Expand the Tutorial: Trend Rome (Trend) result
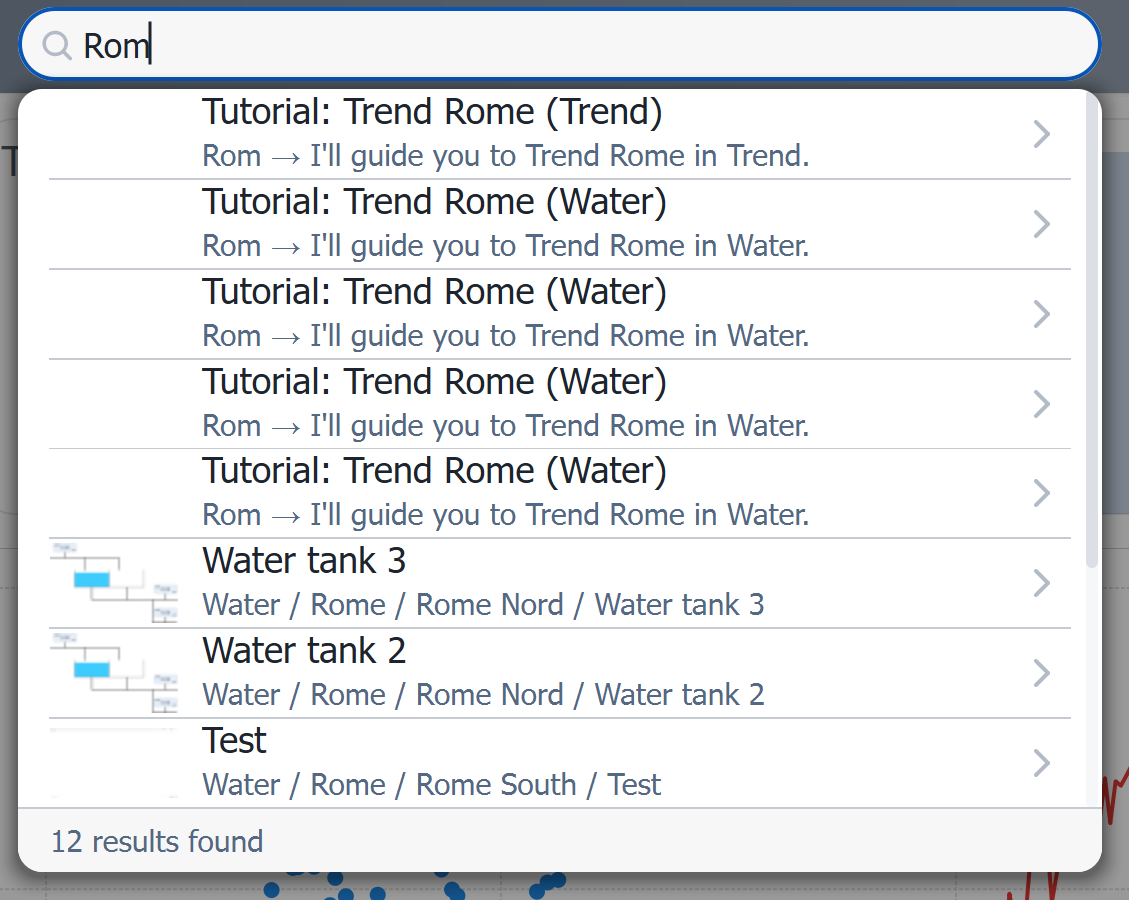1129x900 pixels. tap(1040, 133)
